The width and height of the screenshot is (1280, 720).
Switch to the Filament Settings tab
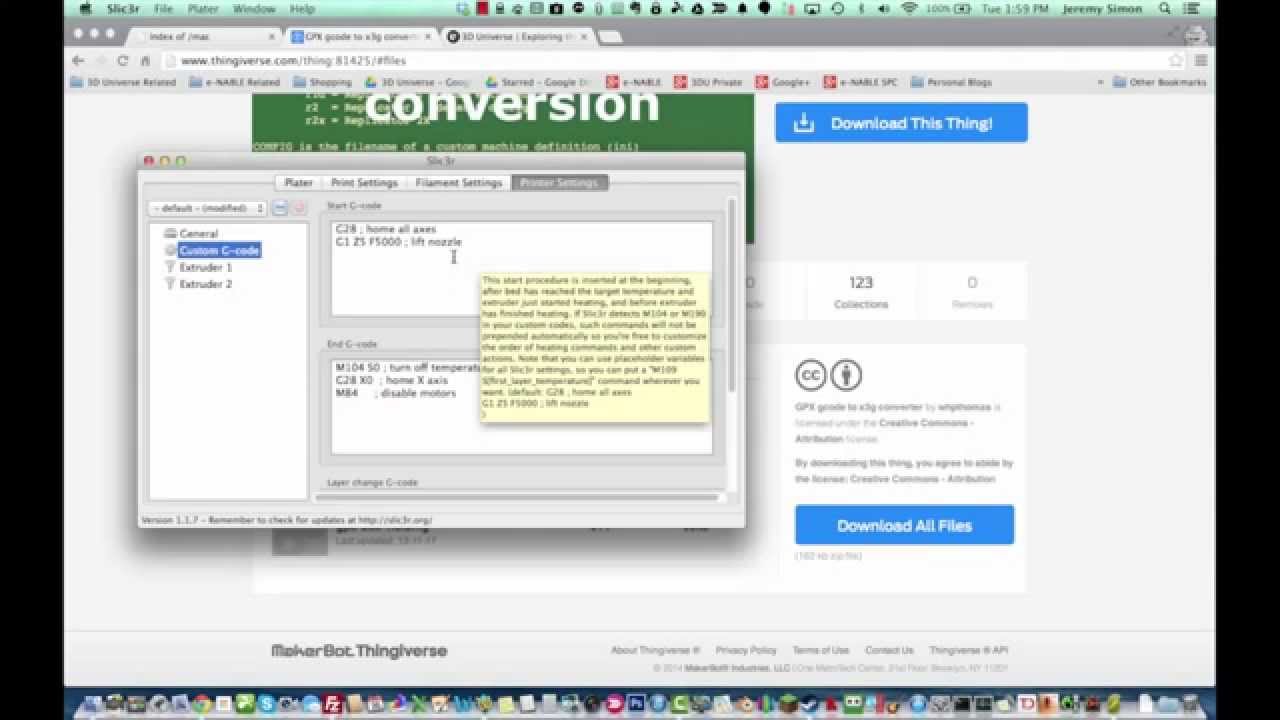click(458, 183)
